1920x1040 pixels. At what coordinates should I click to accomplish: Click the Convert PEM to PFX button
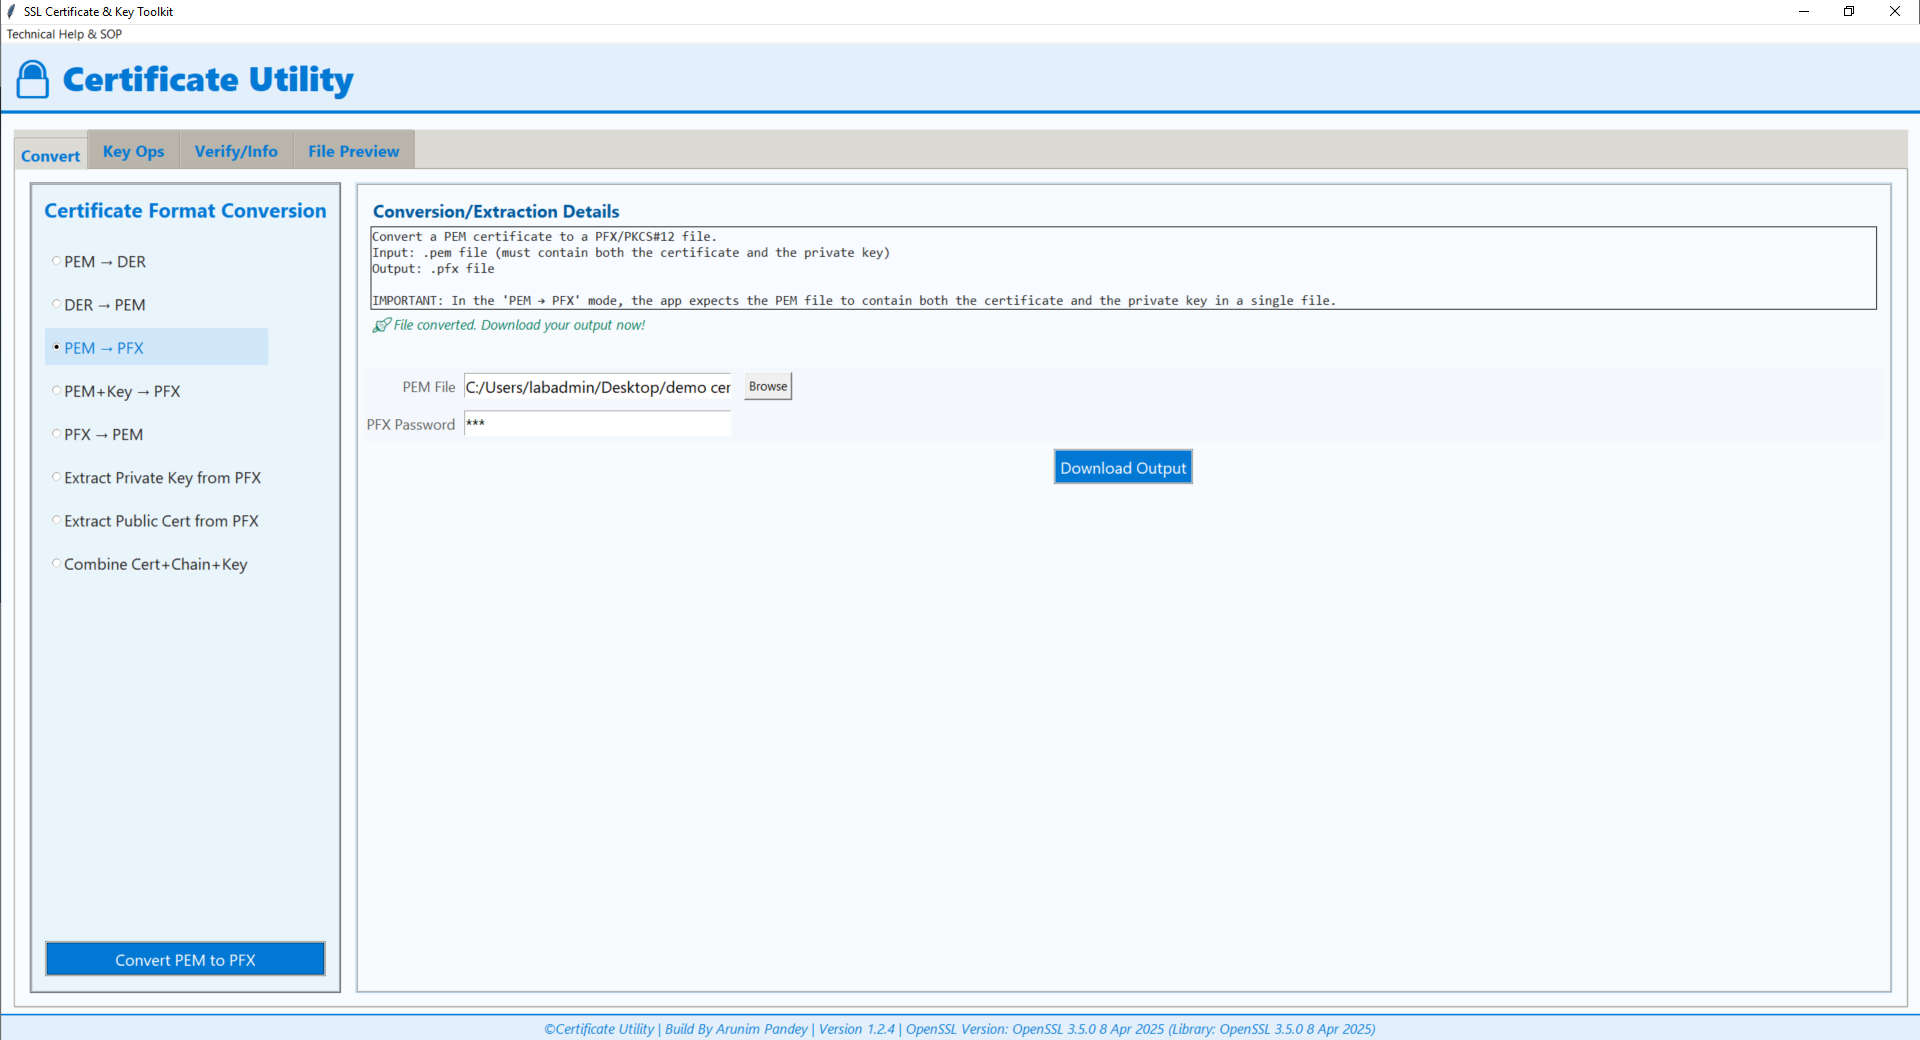click(184, 958)
